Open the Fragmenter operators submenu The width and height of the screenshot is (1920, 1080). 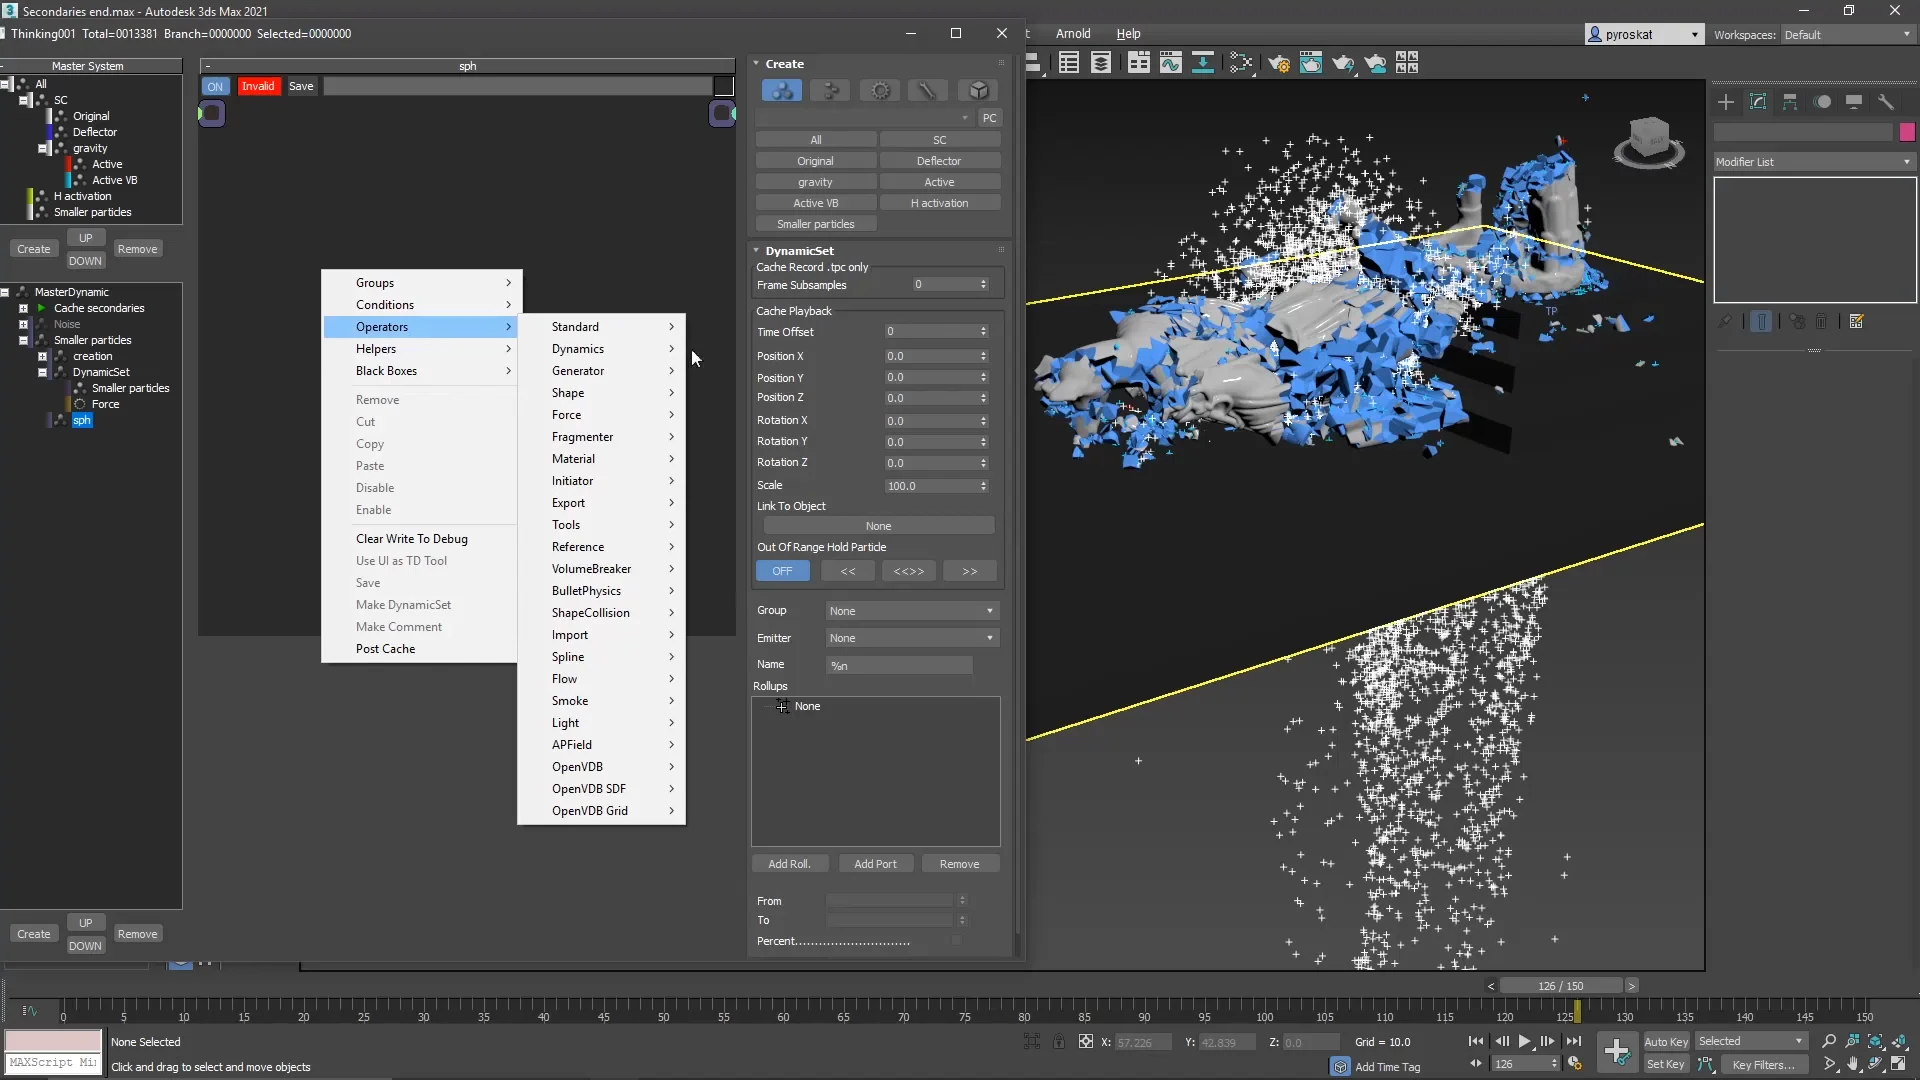[x=601, y=437]
